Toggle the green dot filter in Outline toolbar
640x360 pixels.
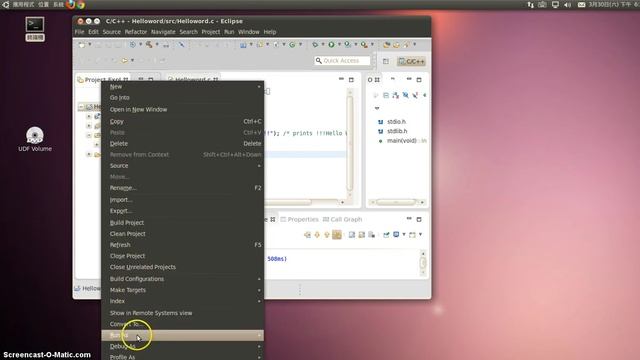coord(425,95)
